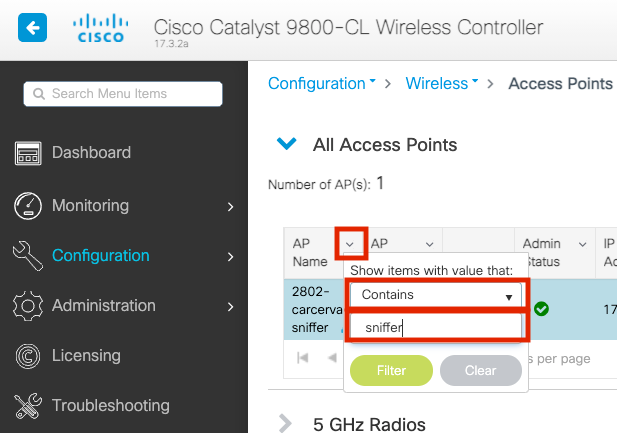Click the Administration gear icon
This screenshot has width=617, height=433.
(x=28, y=306)
